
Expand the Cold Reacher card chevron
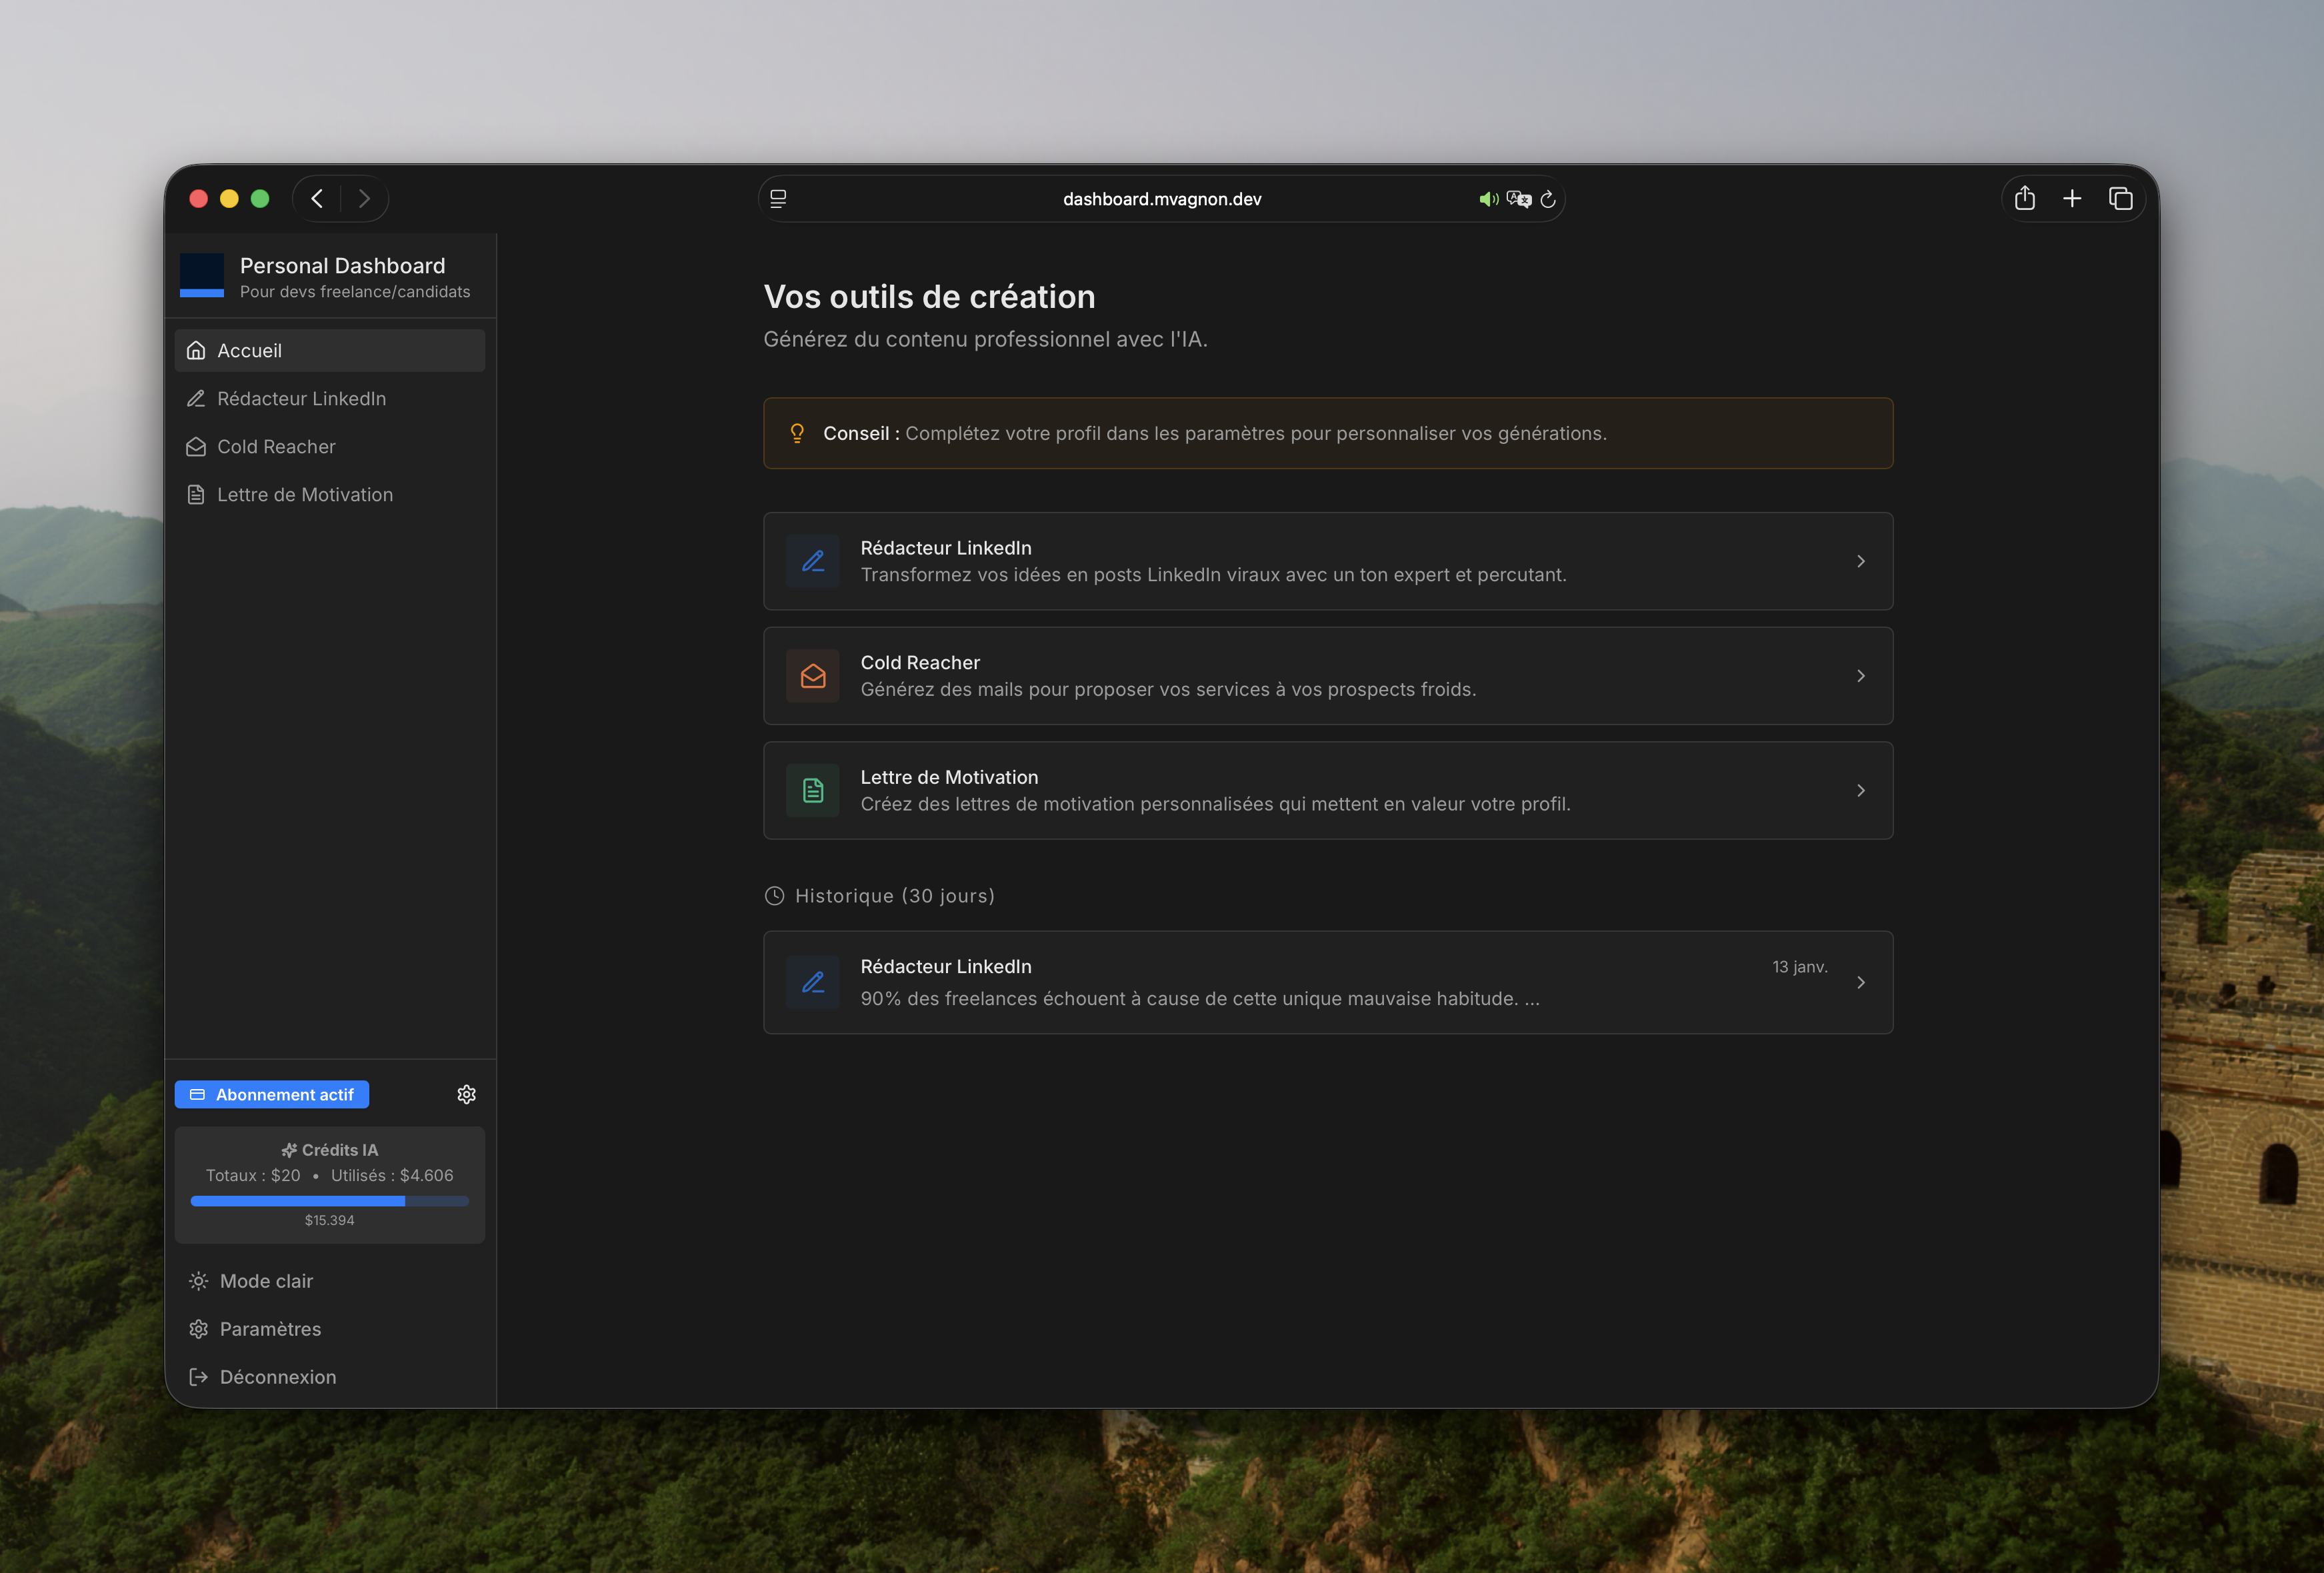(x=1860, y=676)
